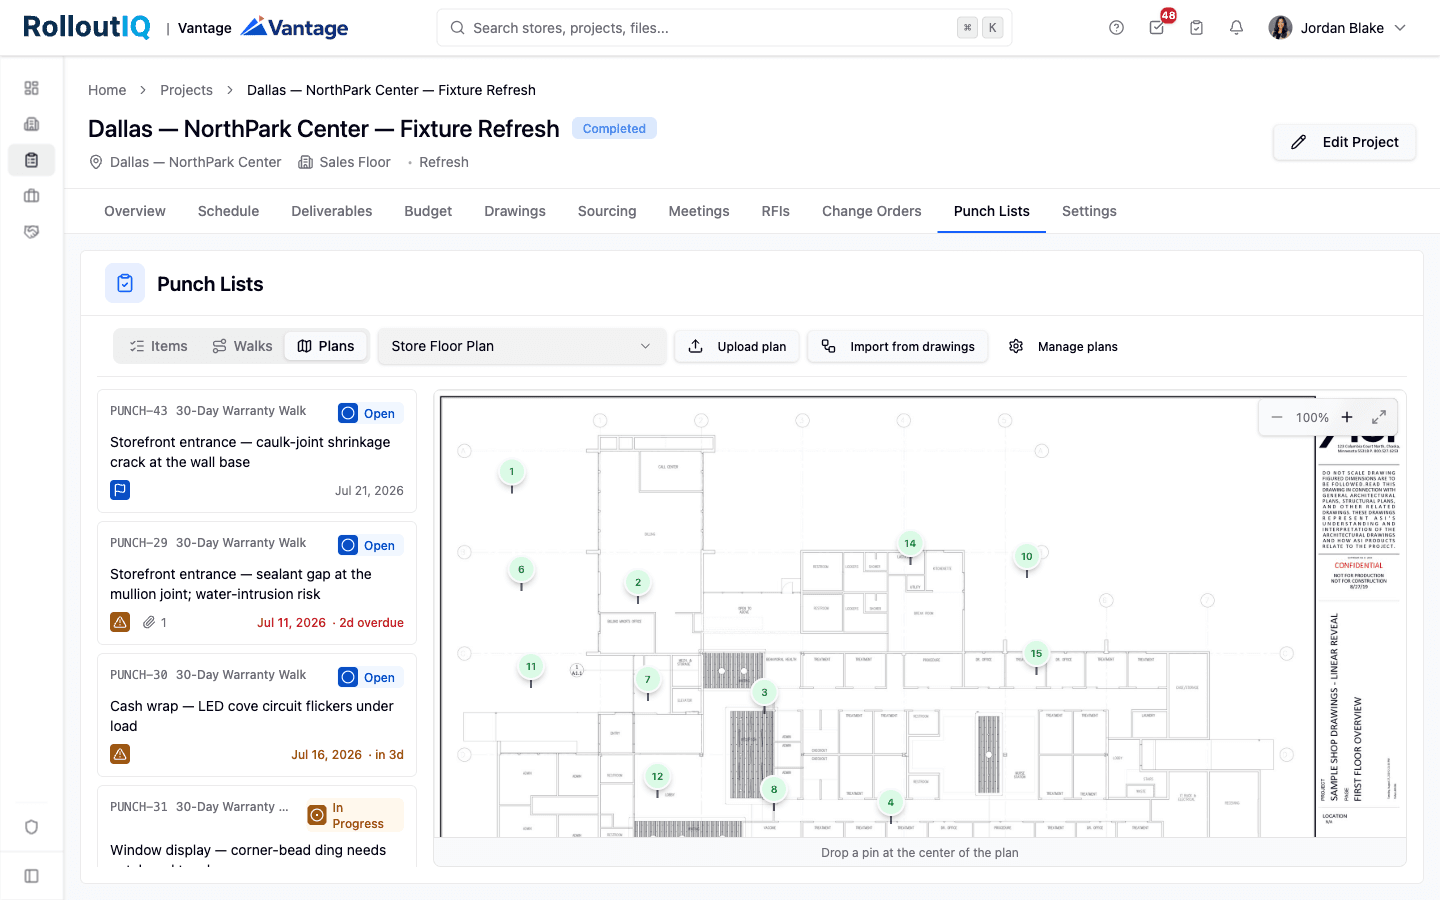Screen dimensions: 1440x900
Task: Click Import from drawings
Action: [898, 346]
